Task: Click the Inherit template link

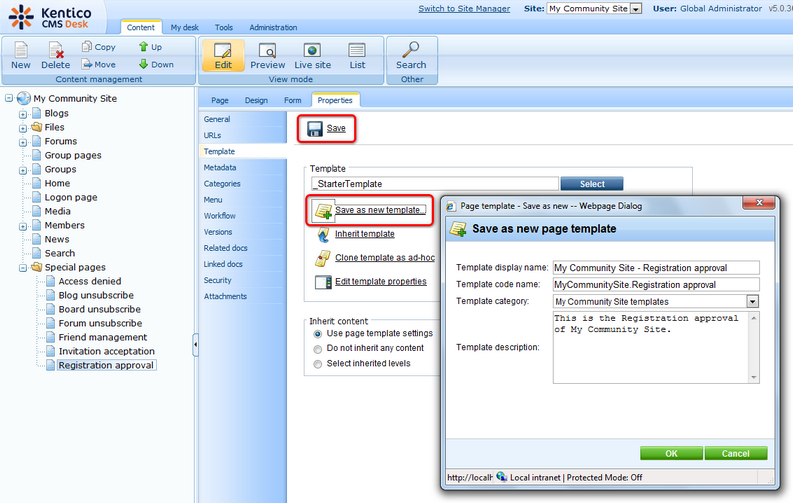Action: (365, 234)
